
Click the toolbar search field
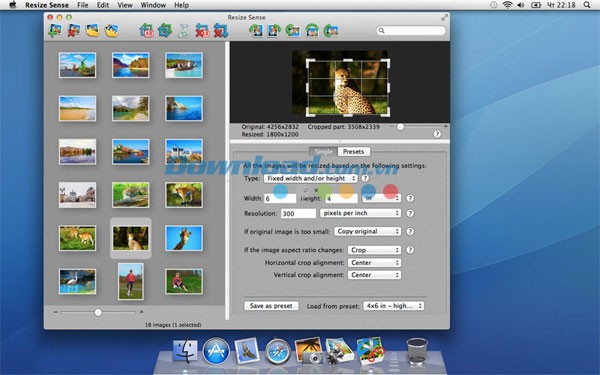pyautogui.click(x=411, y=30)
